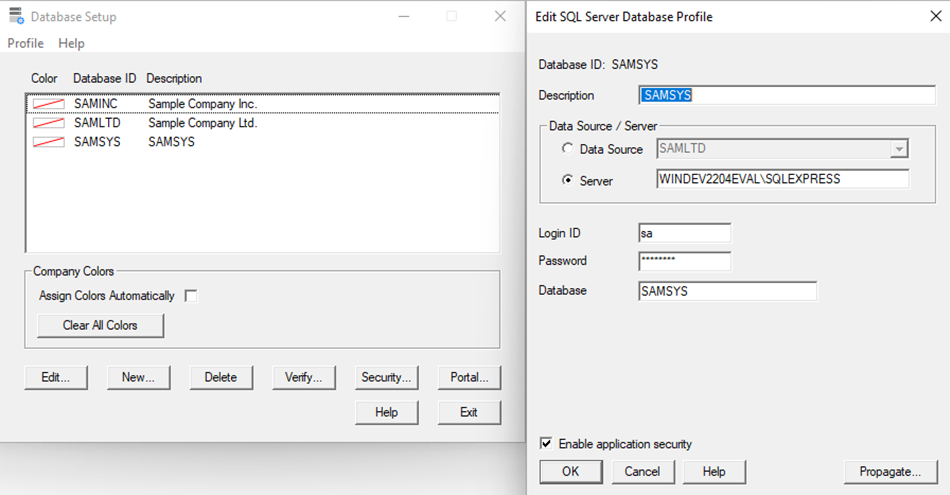
Task: Select the Sample Company Ltd. database row
Action: 202,123
